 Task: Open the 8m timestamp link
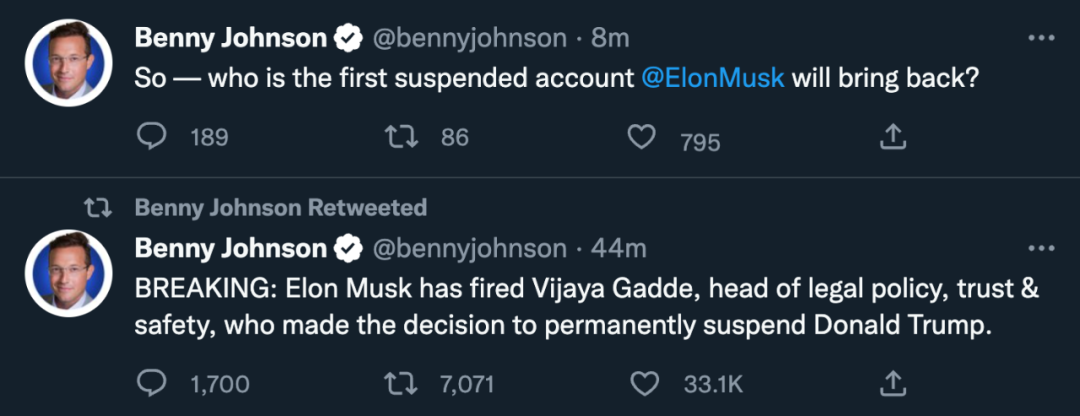[x=609, y=39]
